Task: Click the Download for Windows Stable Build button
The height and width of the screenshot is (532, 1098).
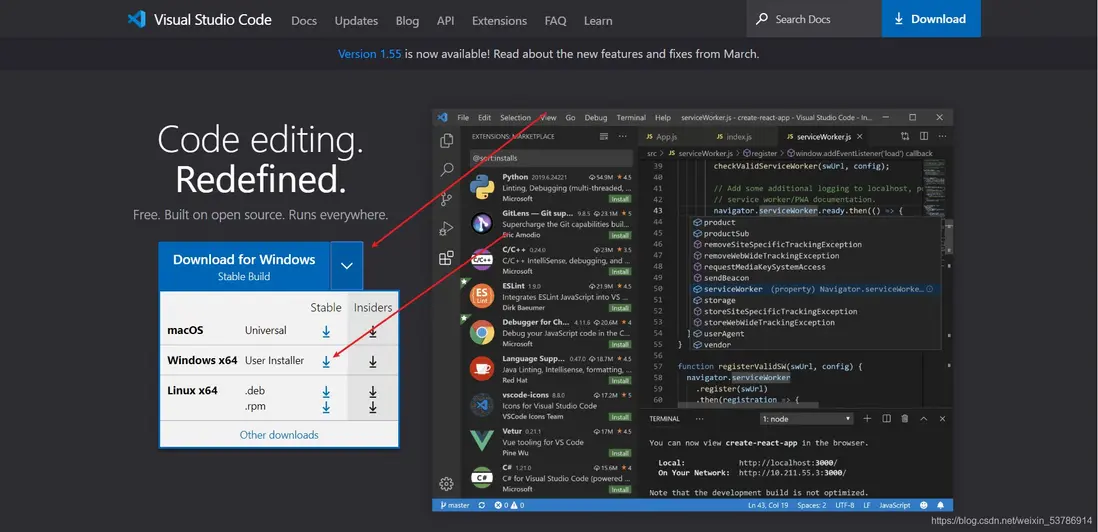Action: 244,266
